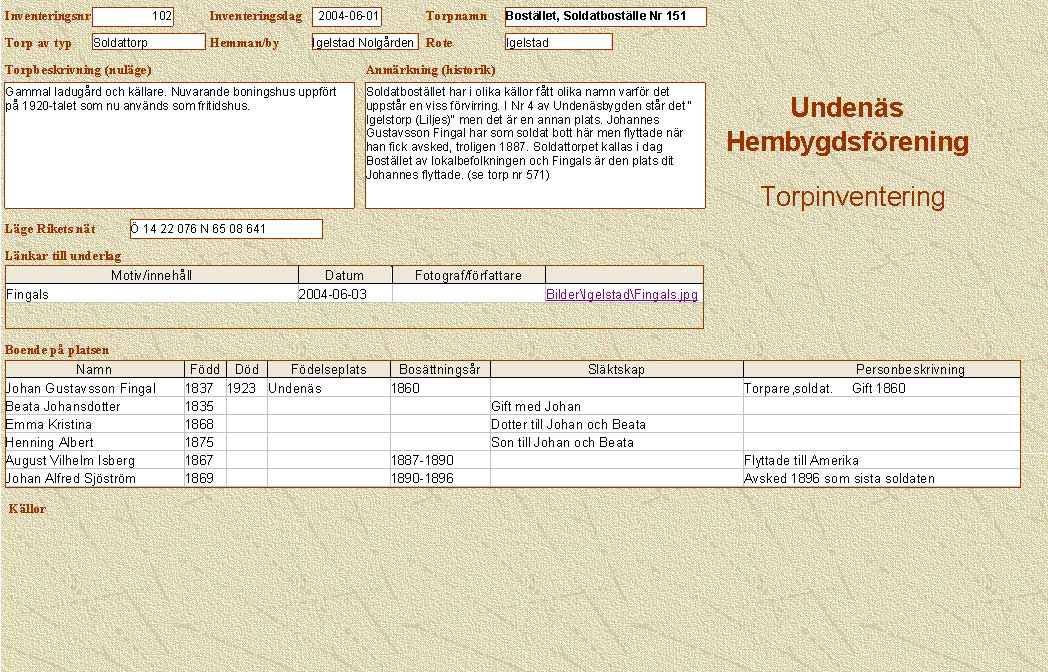Click Johan Alfred Sjöström name cell

(94, 479)
